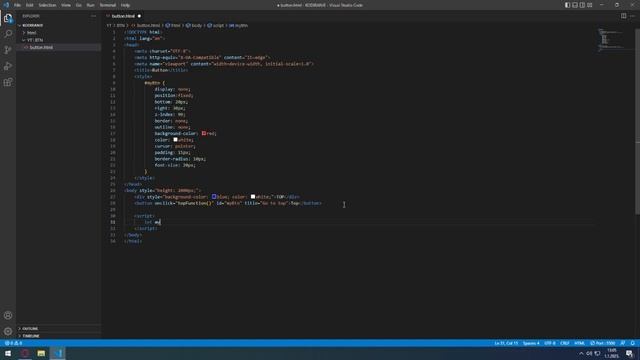Click the taskbar clock and date
Image resolution: width=640 pixels, height=360 pixels.
coord(611,353)
